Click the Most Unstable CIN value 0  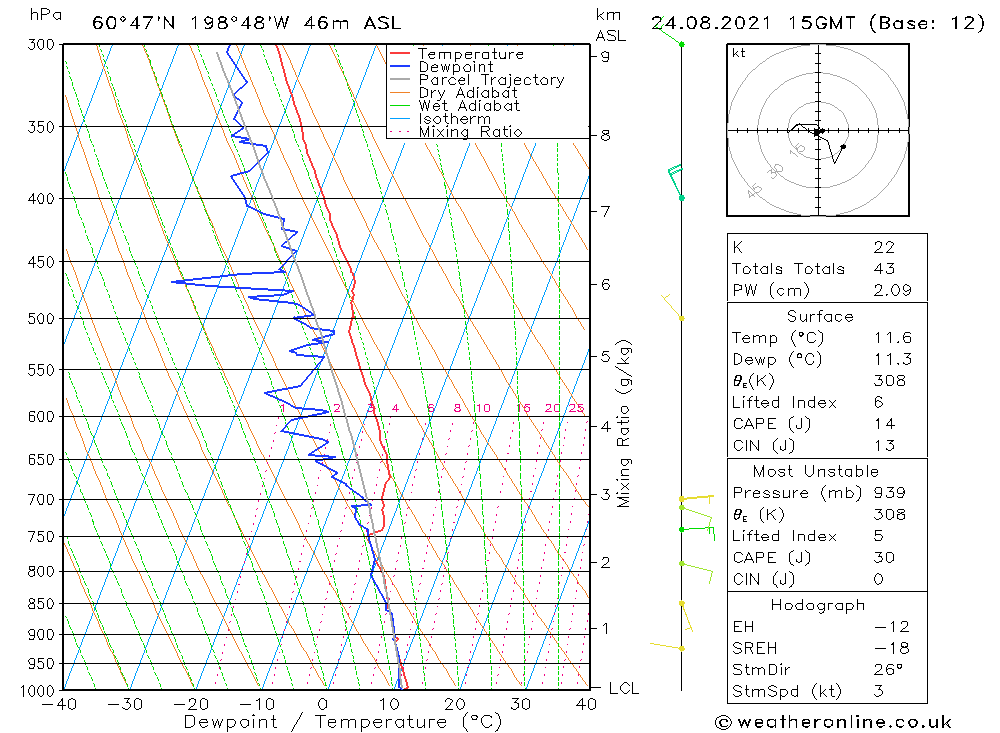pyautogui.click(x=879, y=579)
